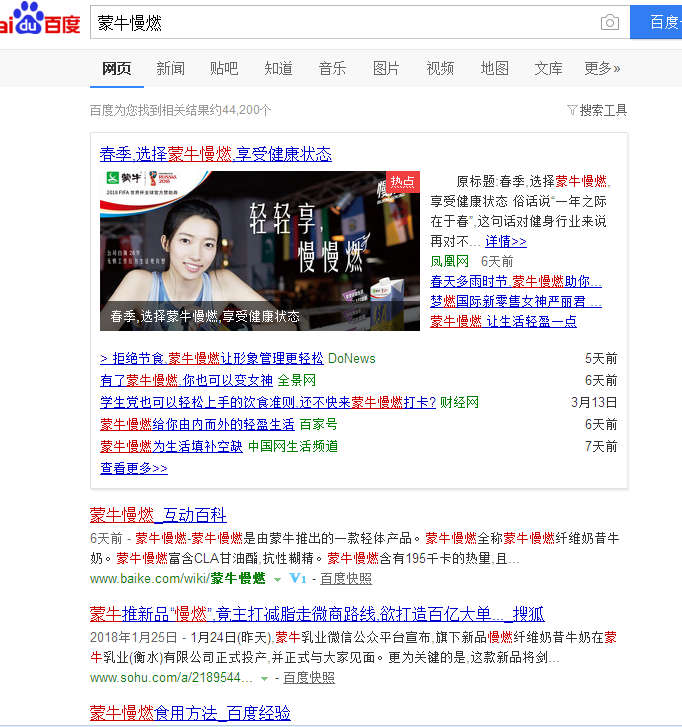Select the 网页 tab
The width and height of the screenshot is (682, 727).
116,69
